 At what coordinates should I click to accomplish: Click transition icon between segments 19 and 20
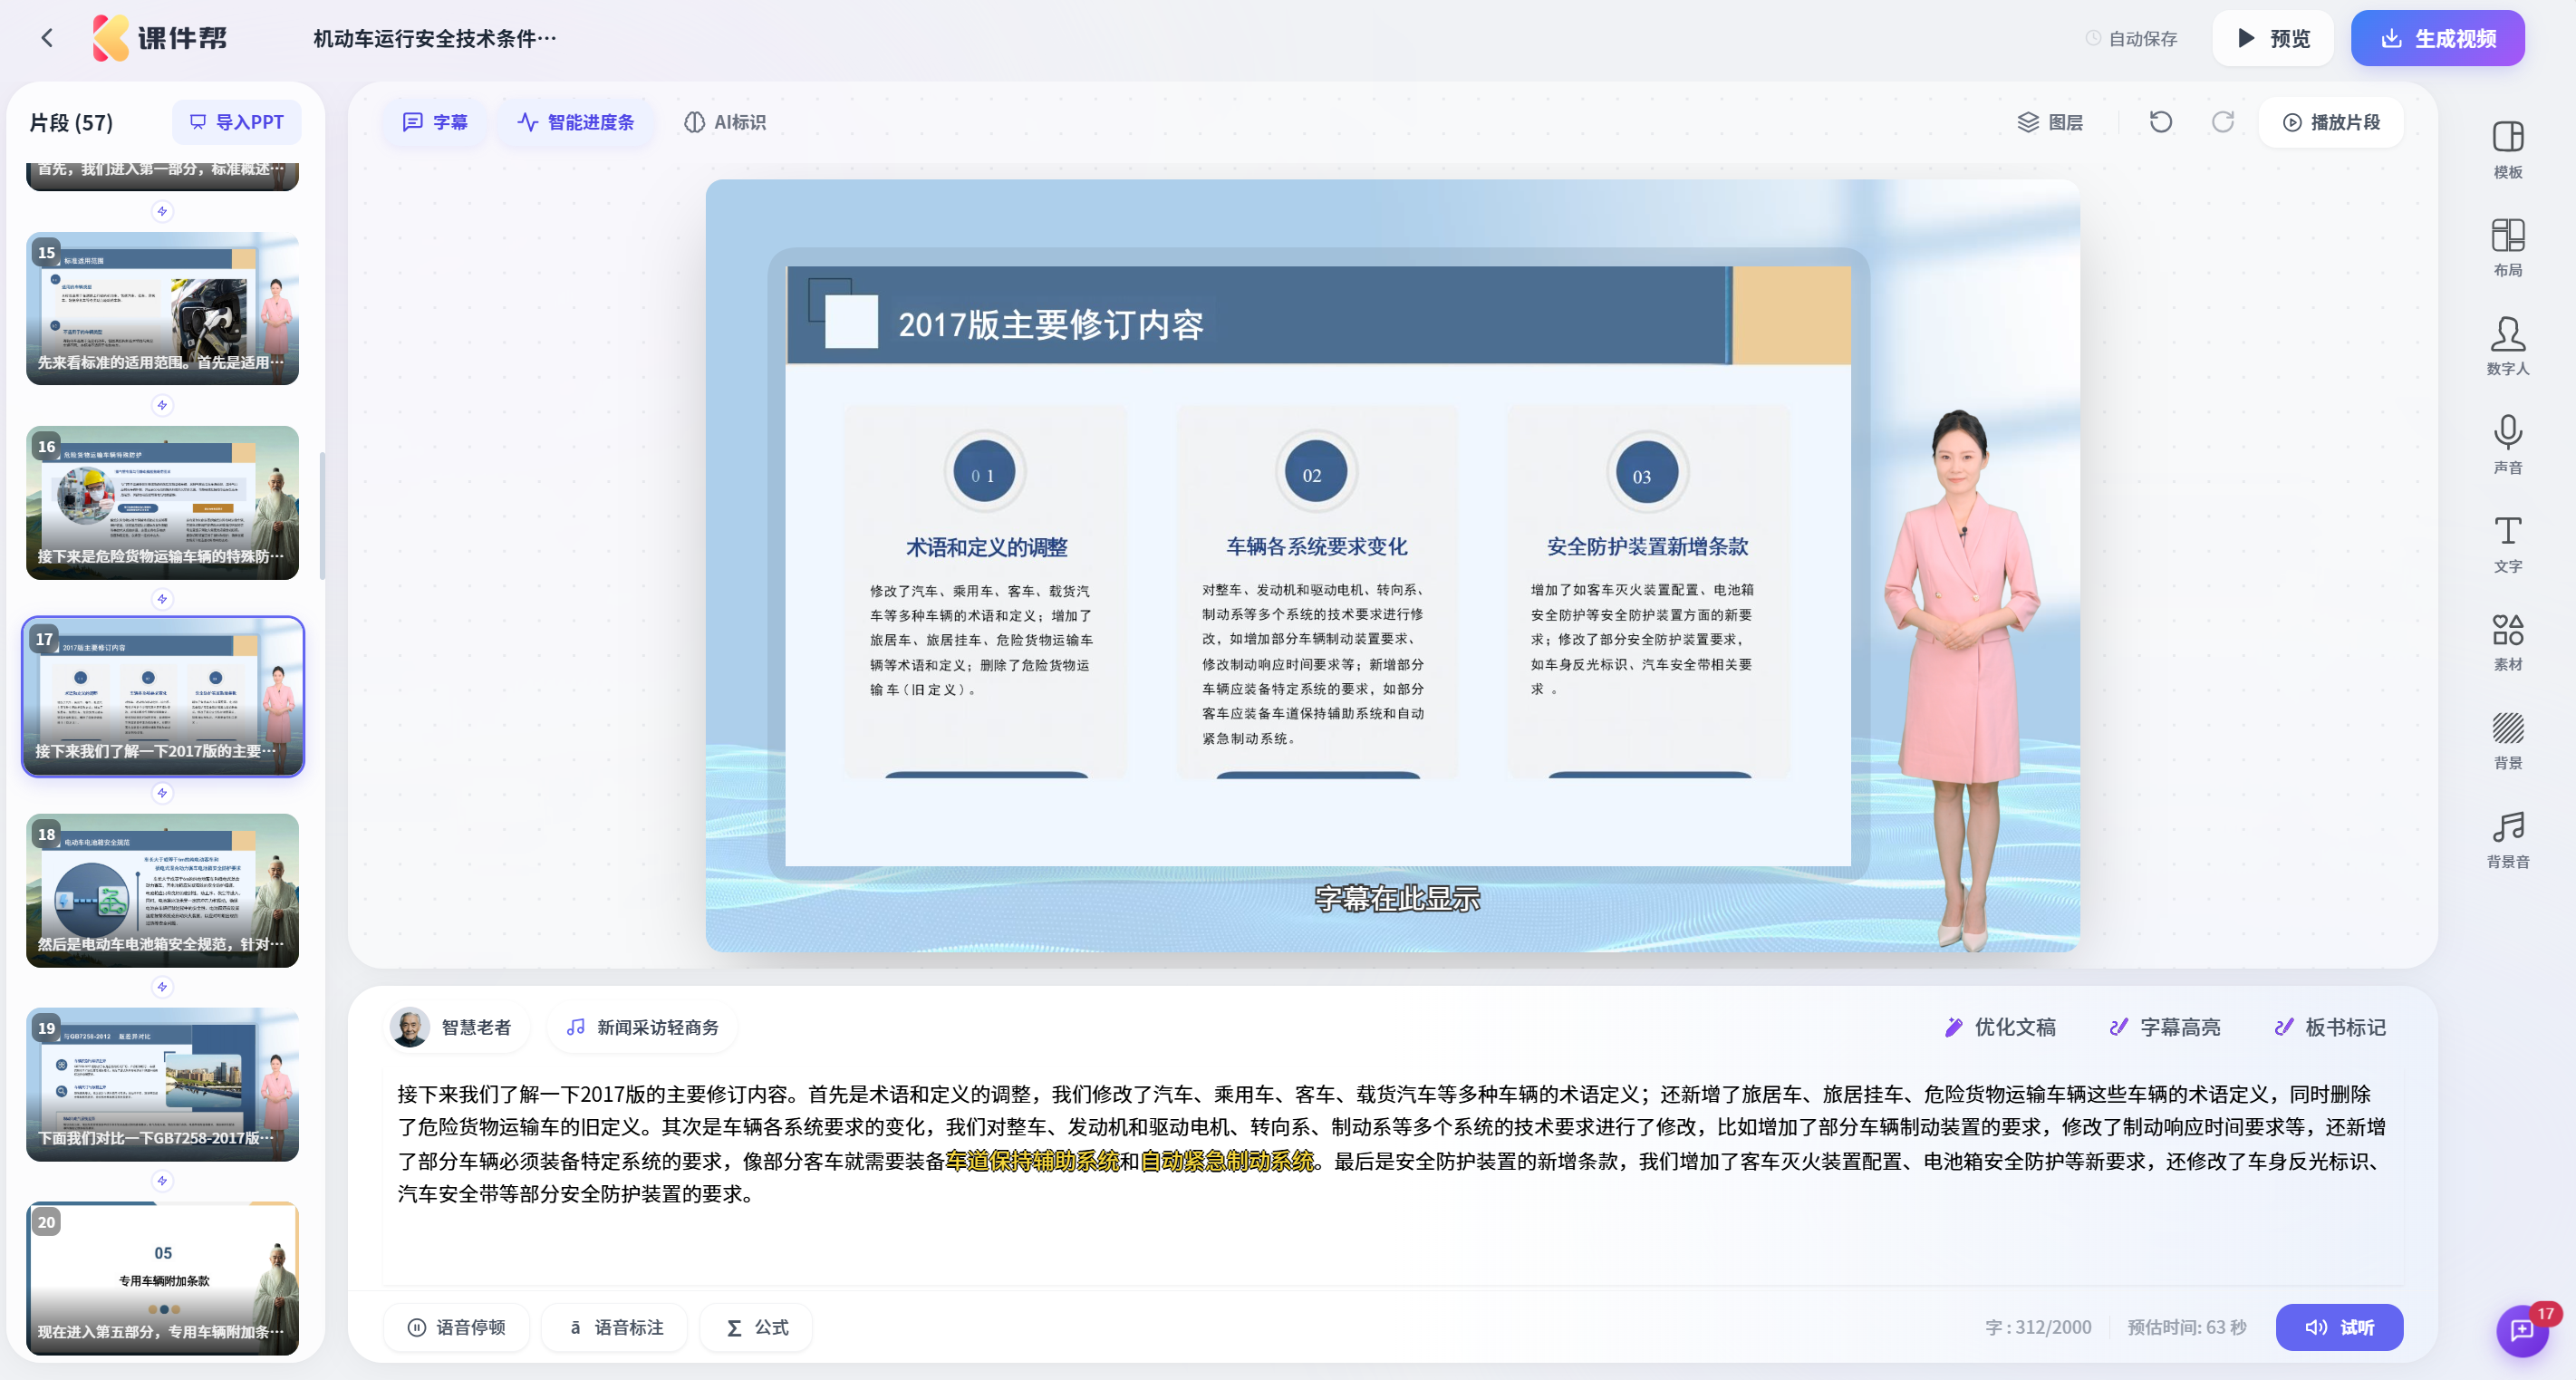[x=162, y=1181]
